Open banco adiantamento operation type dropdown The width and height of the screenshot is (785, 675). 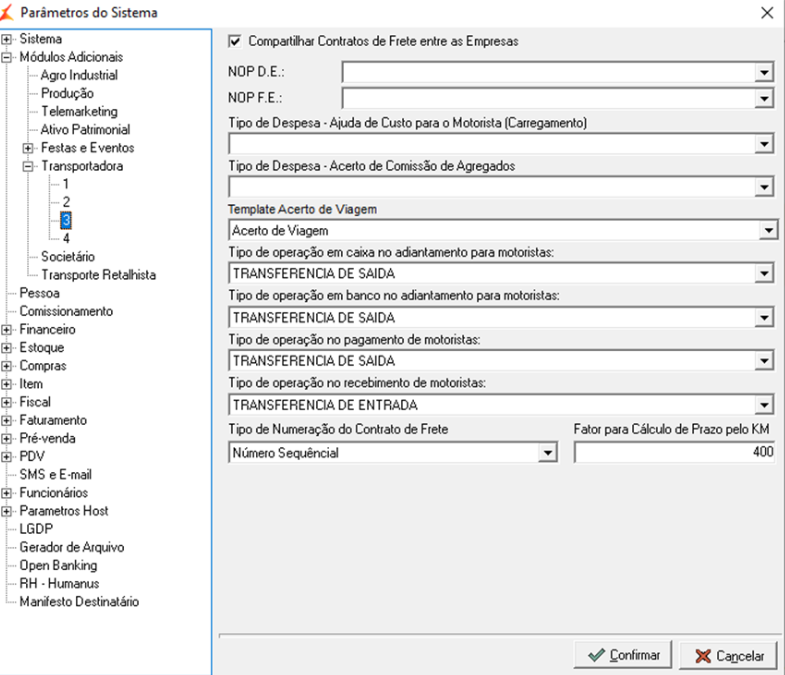click(x=764, y=317)
